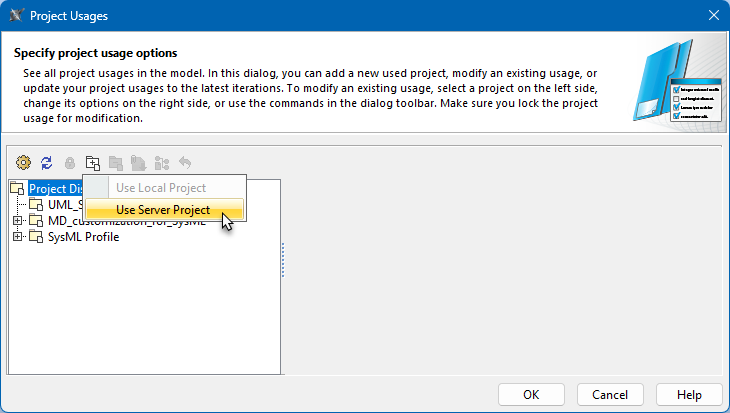
Task: Expand the MD_customization_for_SysML tree node
Action: [17, 221]
